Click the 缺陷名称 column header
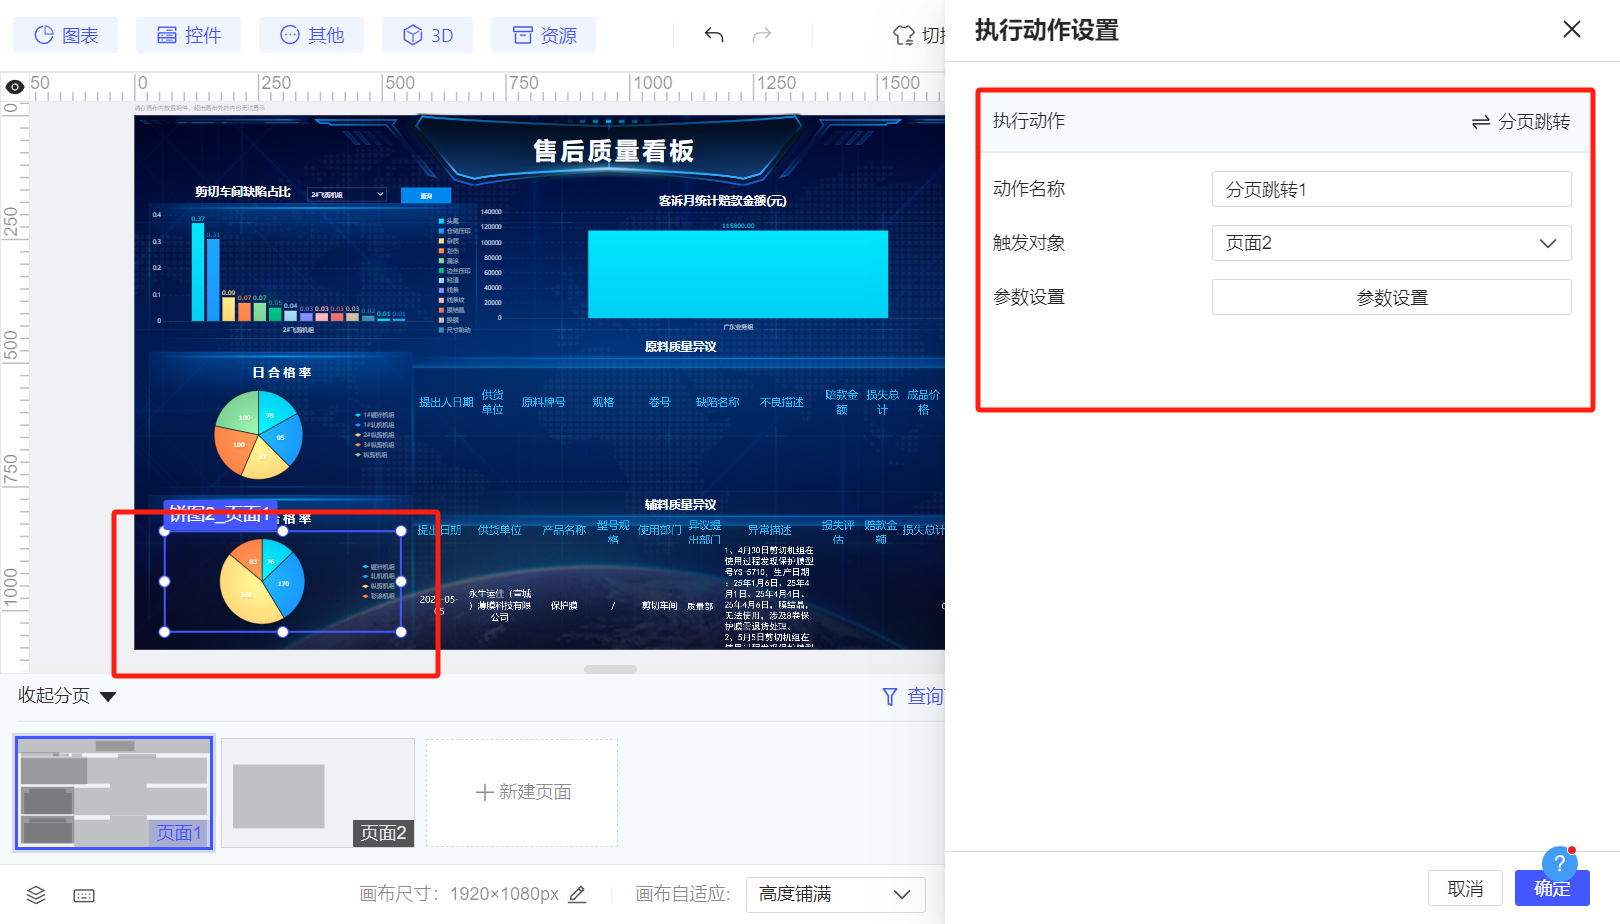This screenshot has height=924, width=1620. [717, 402]
